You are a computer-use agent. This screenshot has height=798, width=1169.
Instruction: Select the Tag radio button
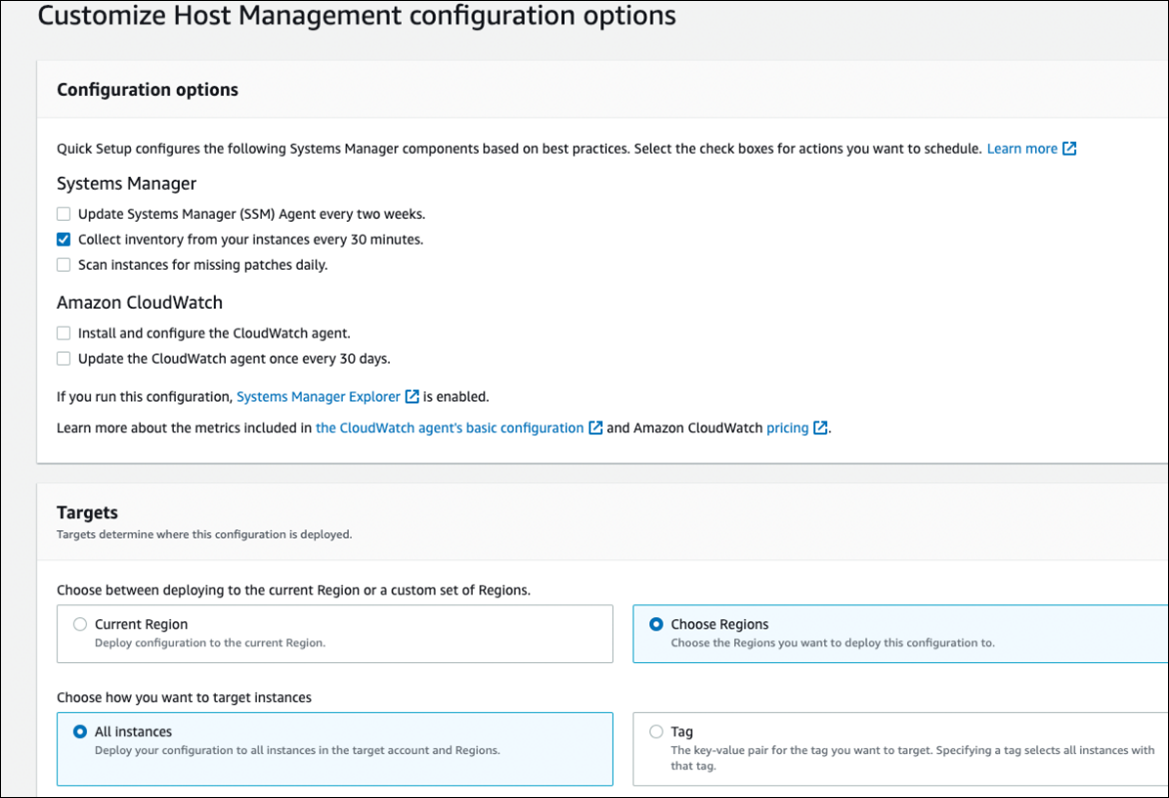click(656, 732)
